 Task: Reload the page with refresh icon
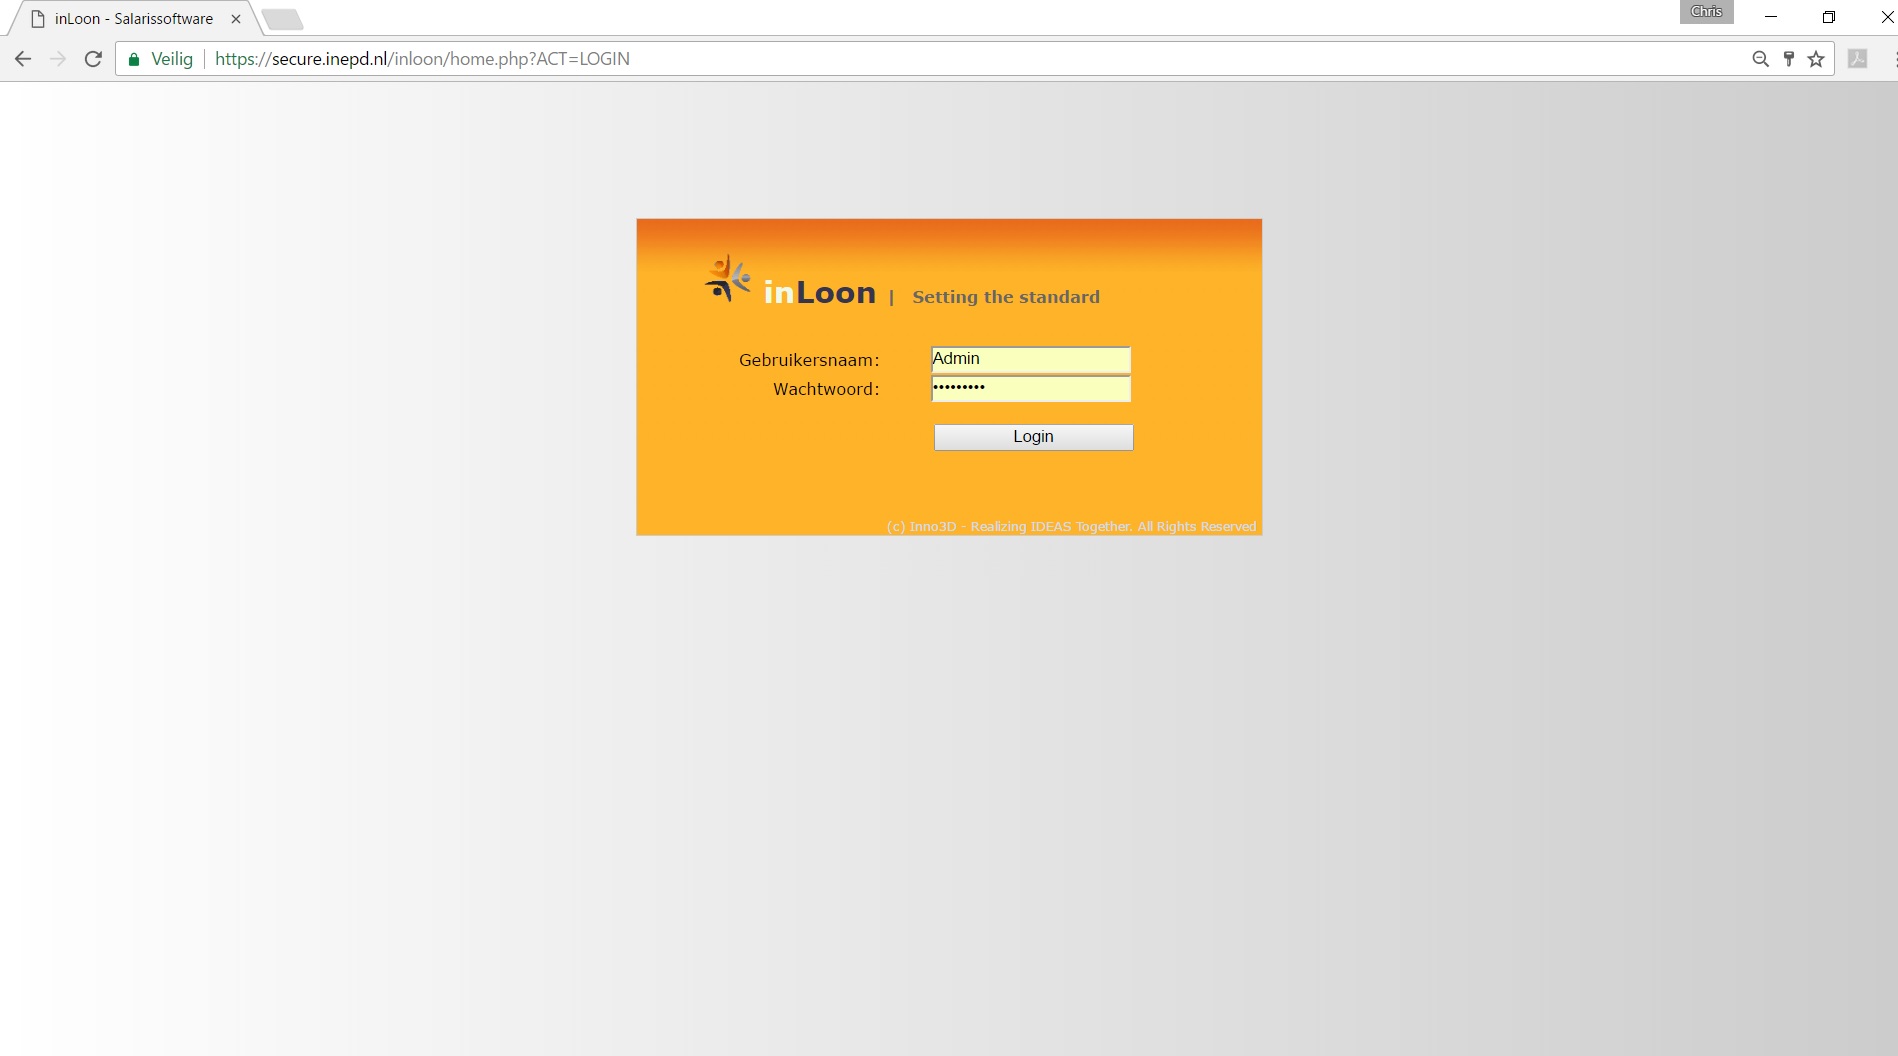coord(93,59)
